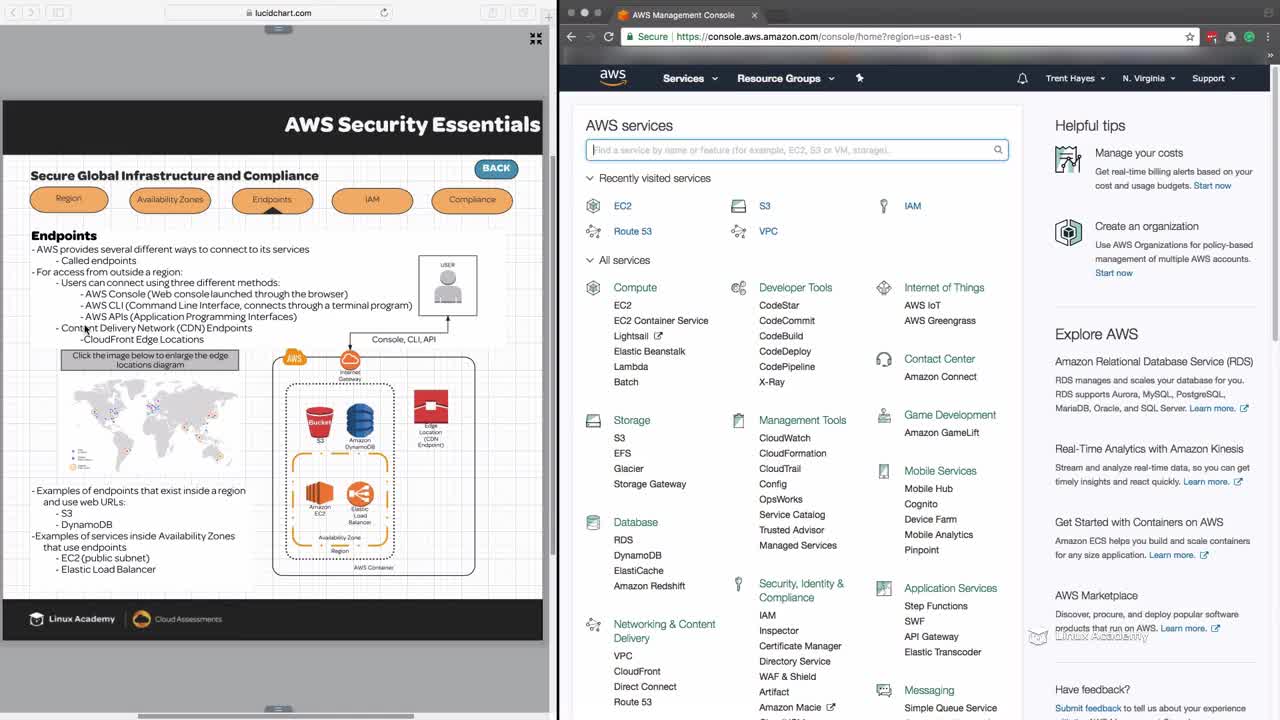Open DynamoDB in the AWS Database list
The image size is (1280, 720).
point(638,555)
